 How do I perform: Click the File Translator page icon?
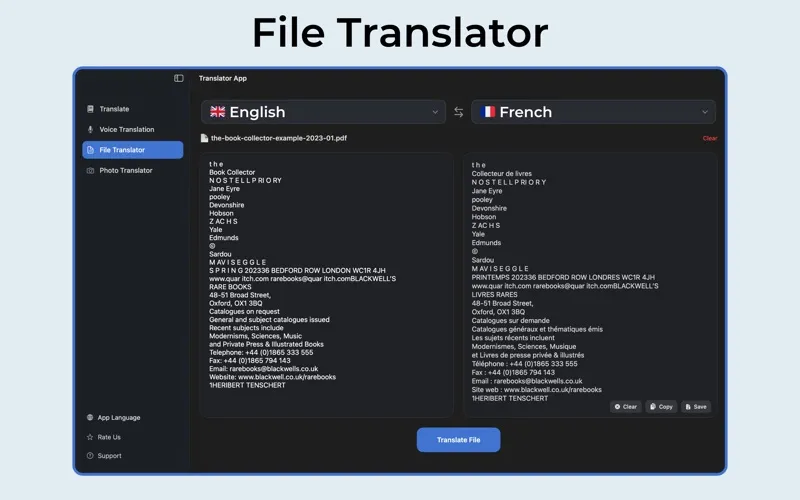coord(90,150)
